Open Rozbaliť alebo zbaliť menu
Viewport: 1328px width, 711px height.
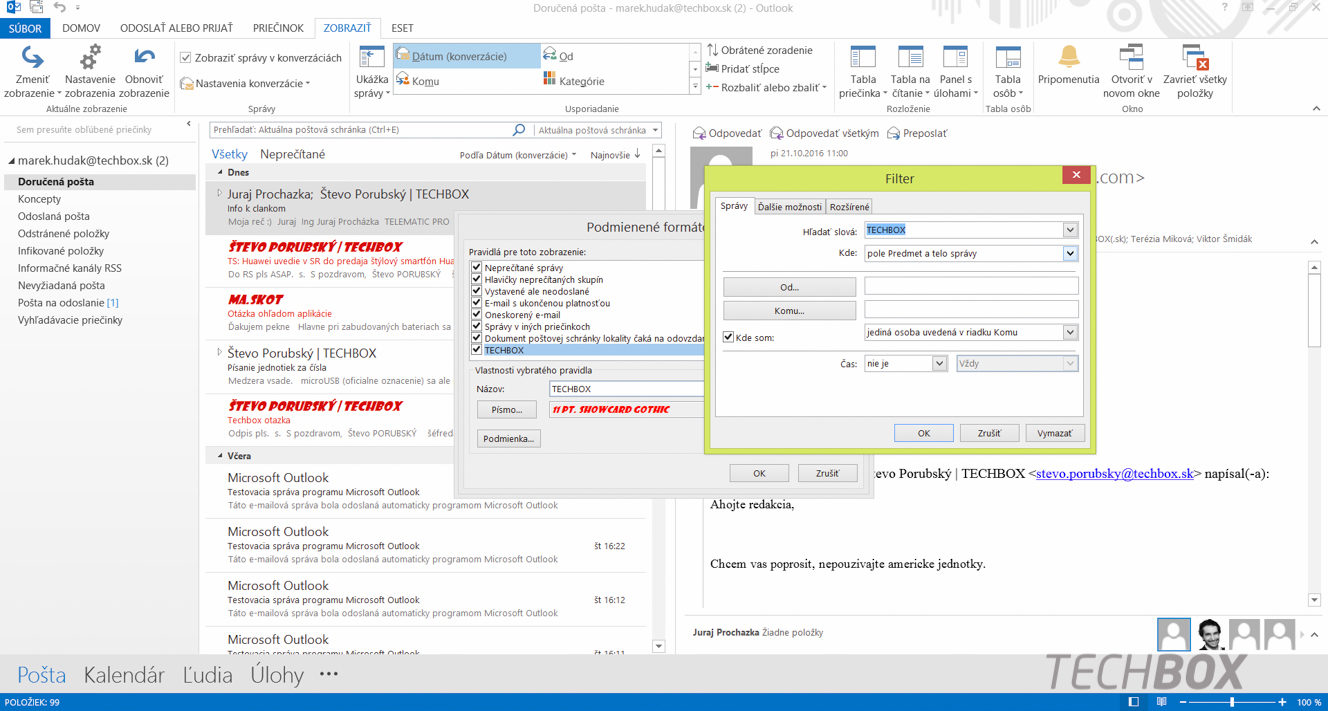tap(766, 88)
